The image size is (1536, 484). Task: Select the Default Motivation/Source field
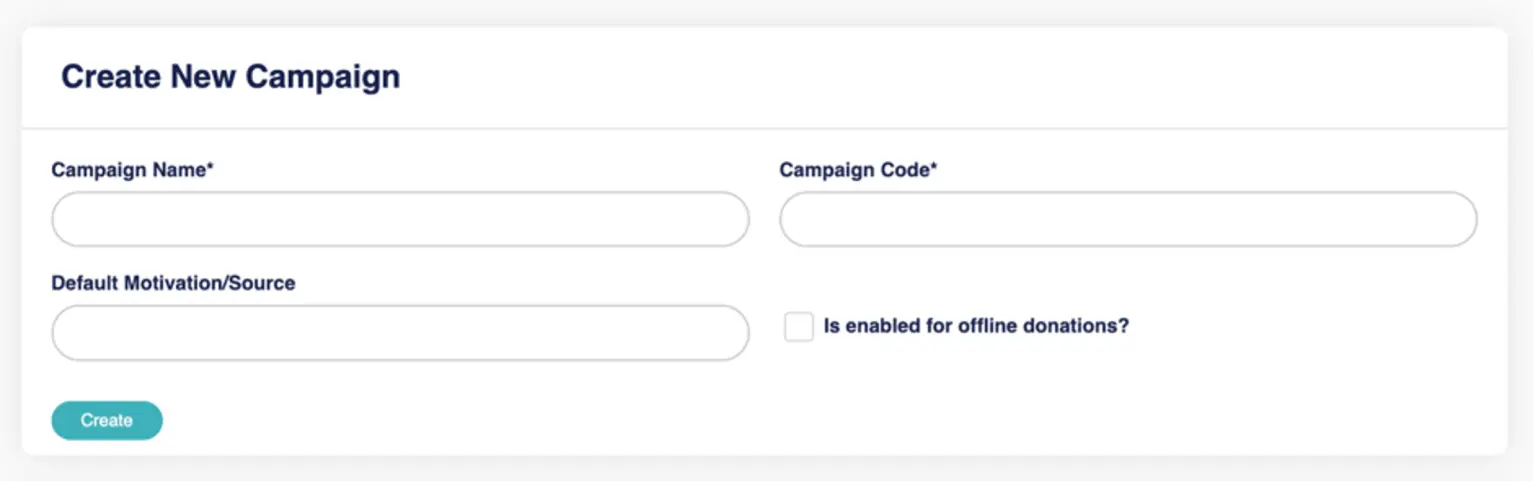coord(400,332)
